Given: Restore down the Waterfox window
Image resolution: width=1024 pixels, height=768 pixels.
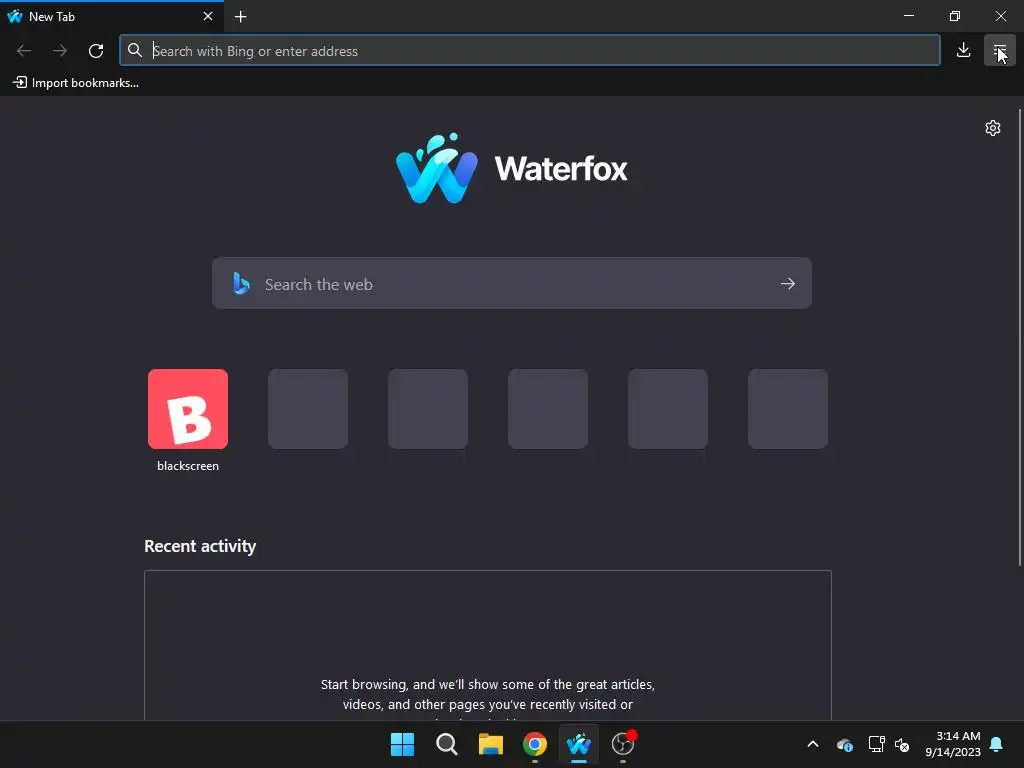Looking at the screenshot, I should click(x=955, y=16).
